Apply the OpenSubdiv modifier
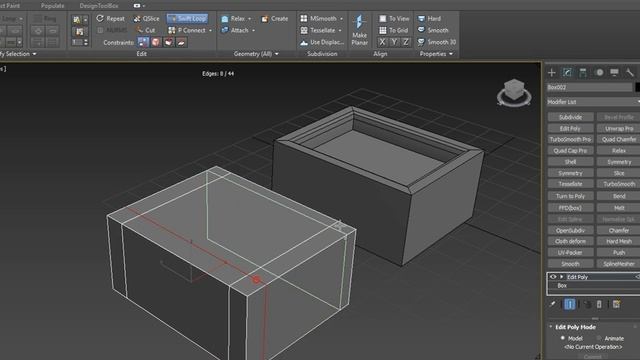The height and width of the screenshot is (360, 640). point(570,230)
